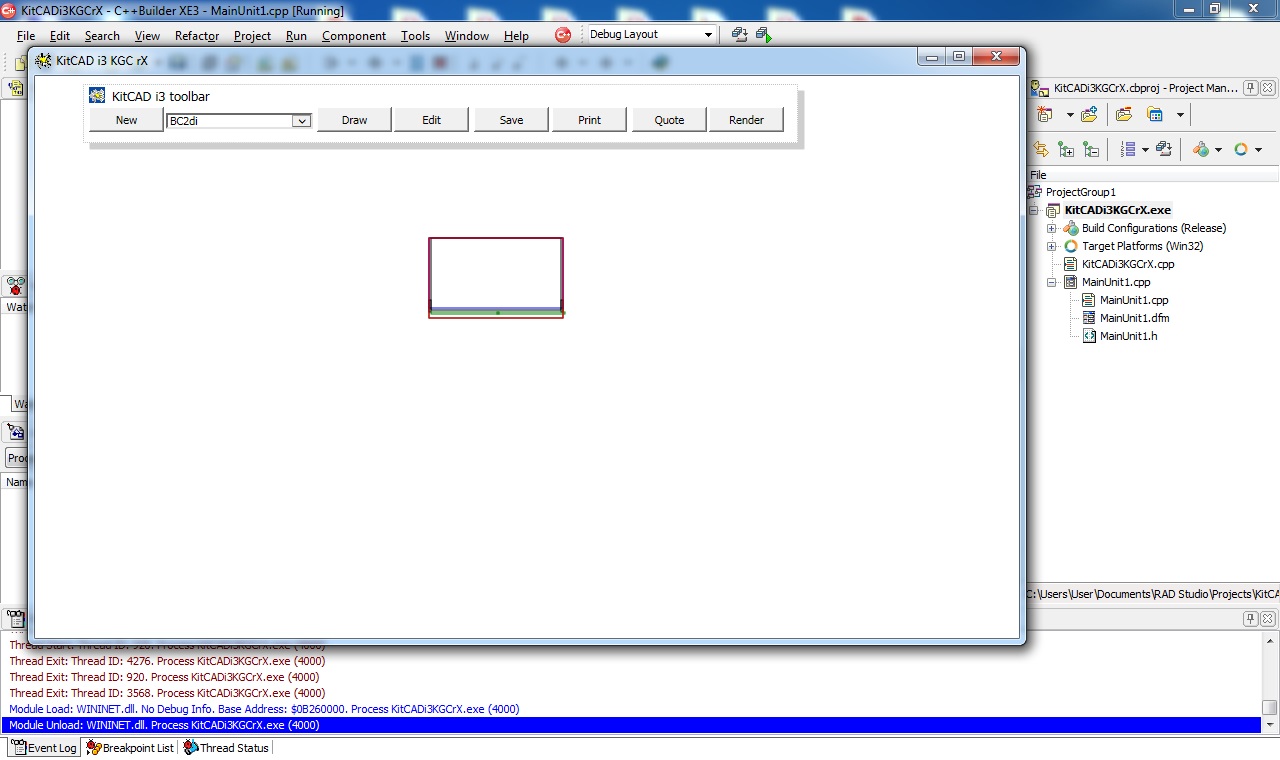
Task: Click the Draw button
Action: 354,120
